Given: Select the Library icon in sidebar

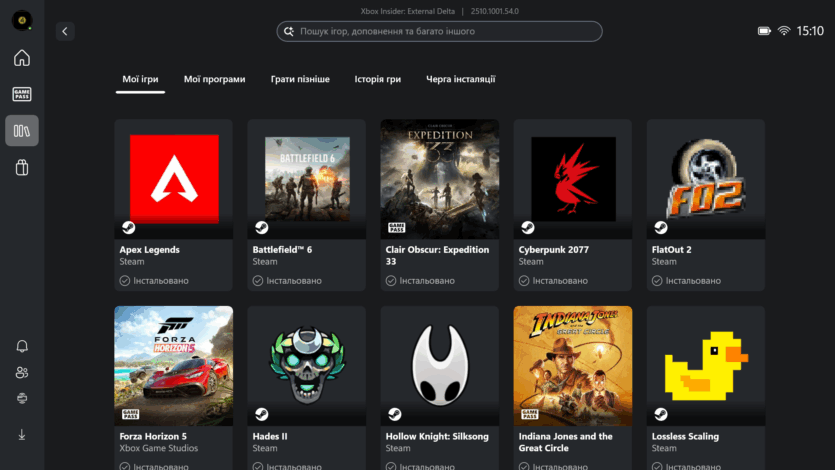Looking at the screenshot, I should [x=21, y=131].
